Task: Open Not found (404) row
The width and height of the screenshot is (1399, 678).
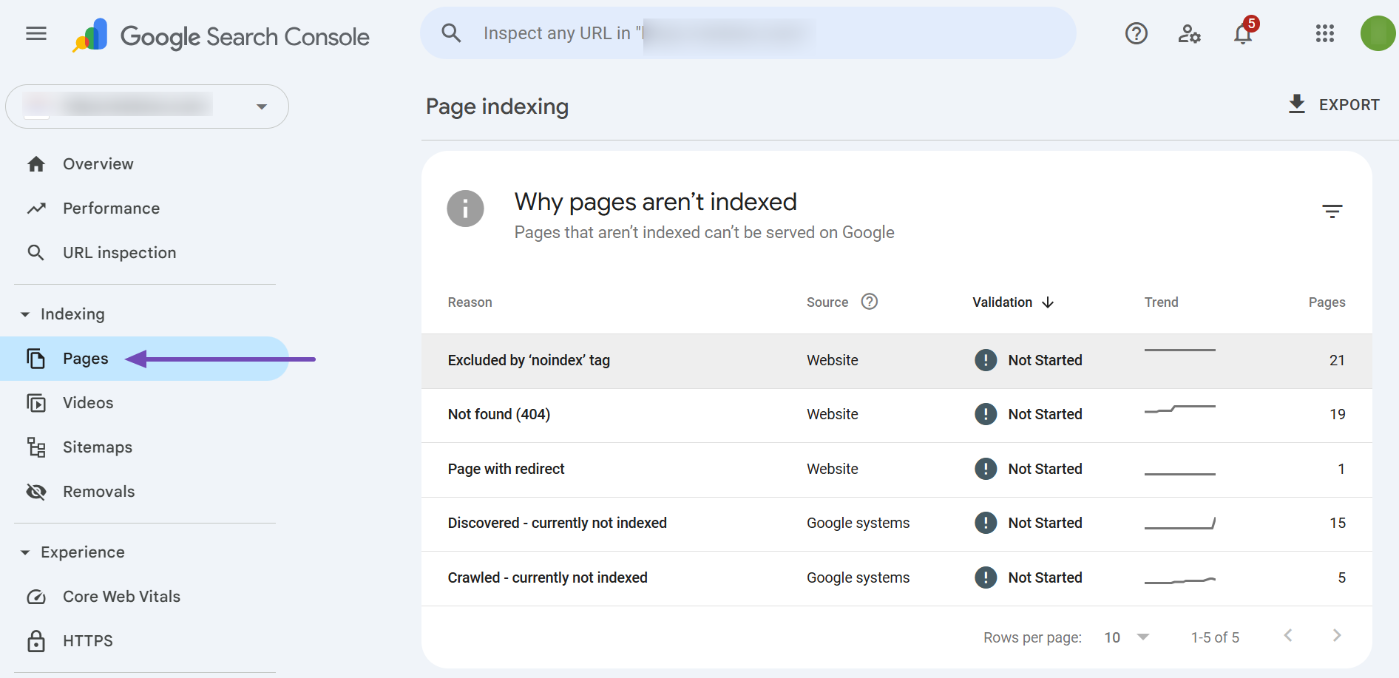Action: click(x=897, y=415)
